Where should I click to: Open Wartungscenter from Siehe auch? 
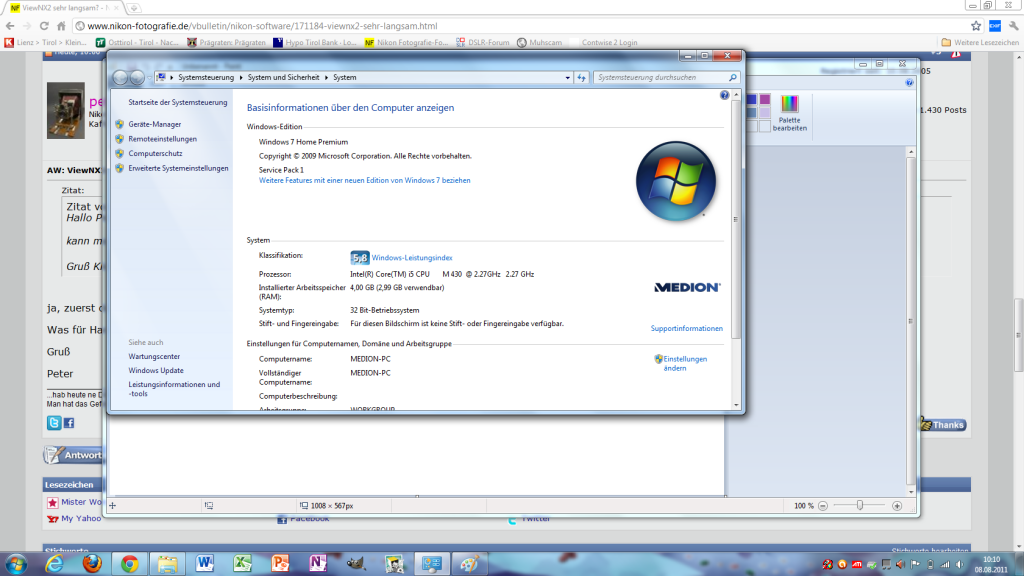click(x=154, y=357)
